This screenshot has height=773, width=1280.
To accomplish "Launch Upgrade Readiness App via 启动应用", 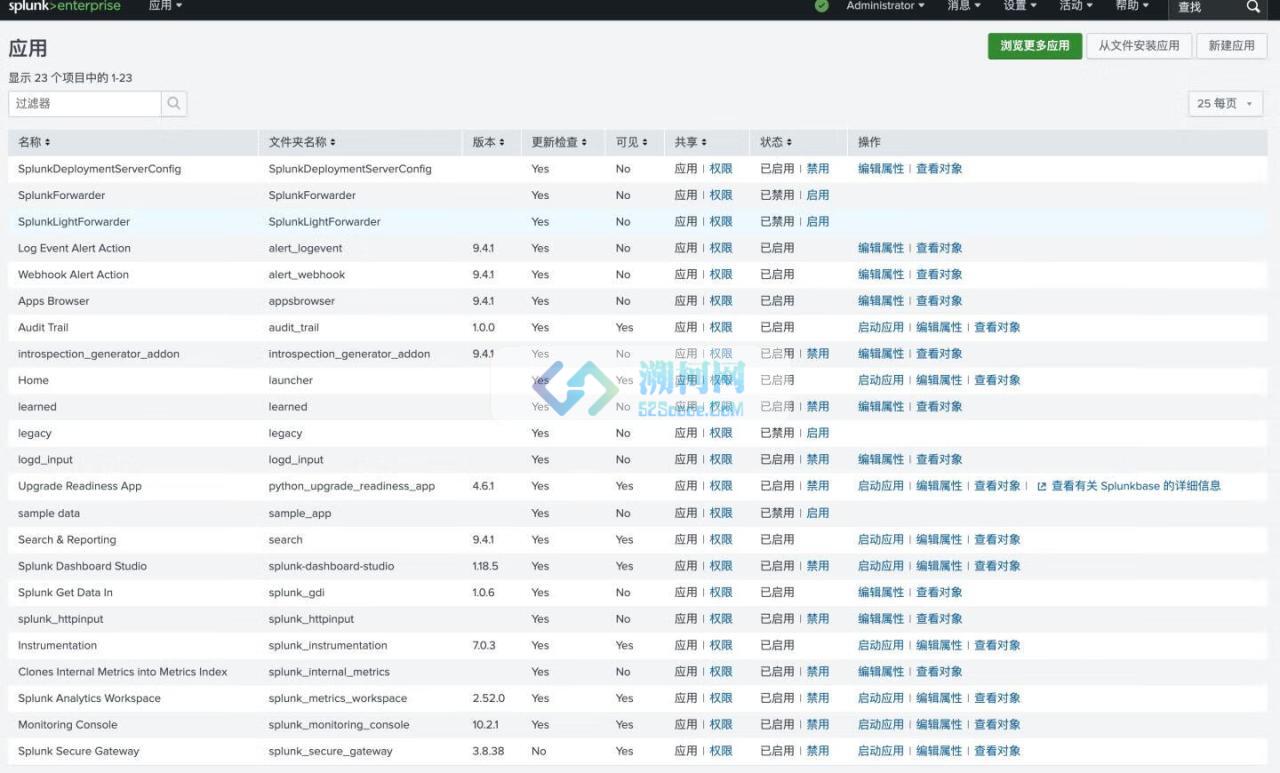I will tap(881, 486).
